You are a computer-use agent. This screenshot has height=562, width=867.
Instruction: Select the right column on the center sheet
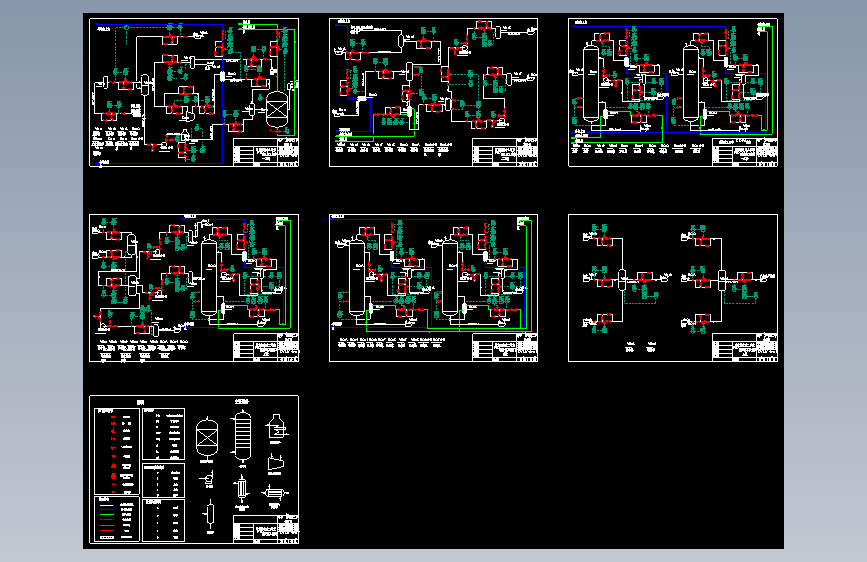coord(450,278)
